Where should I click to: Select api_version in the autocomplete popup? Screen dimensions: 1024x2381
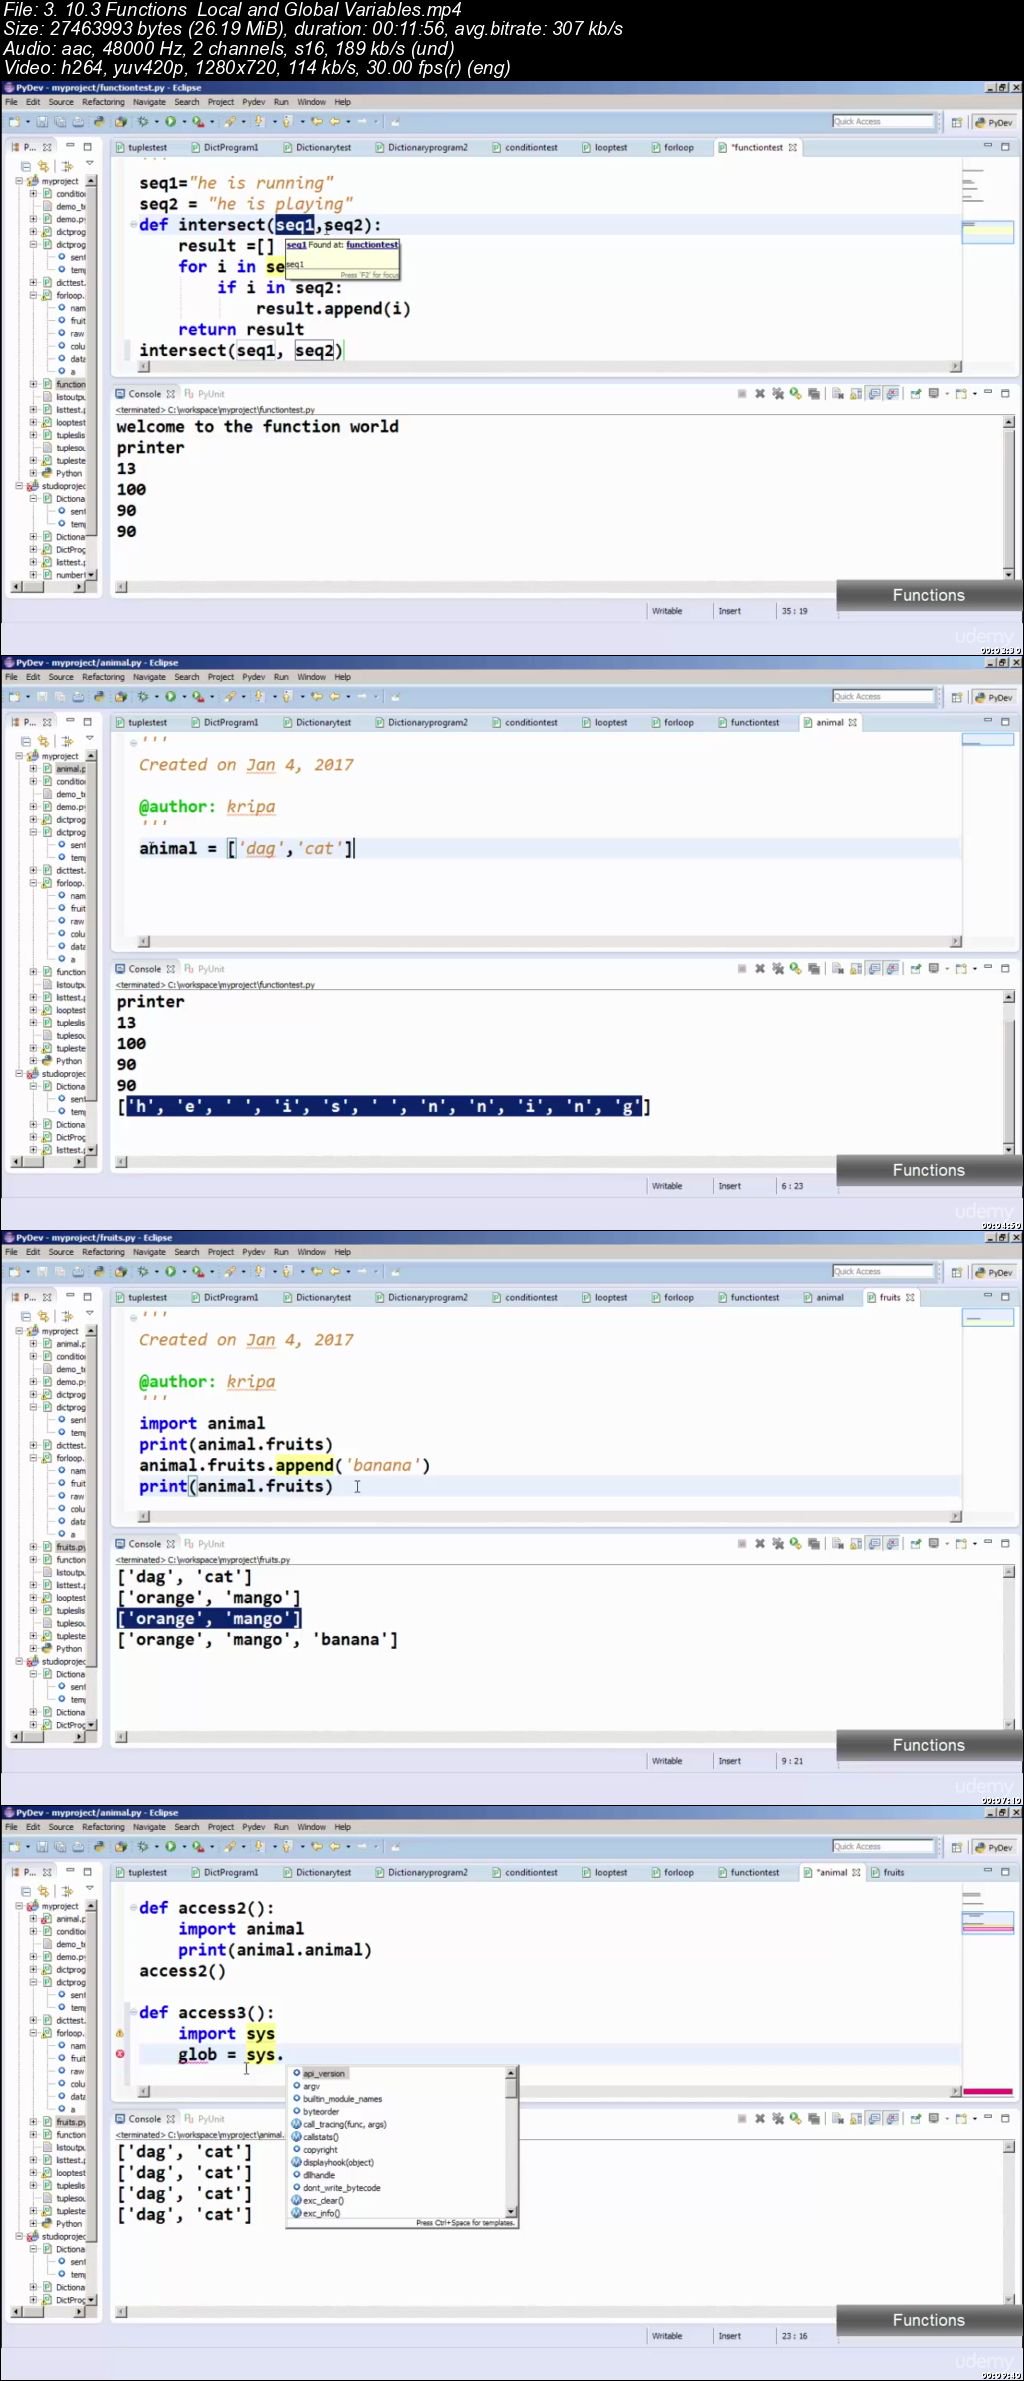pyautogui.click(x=324, y=2073)
